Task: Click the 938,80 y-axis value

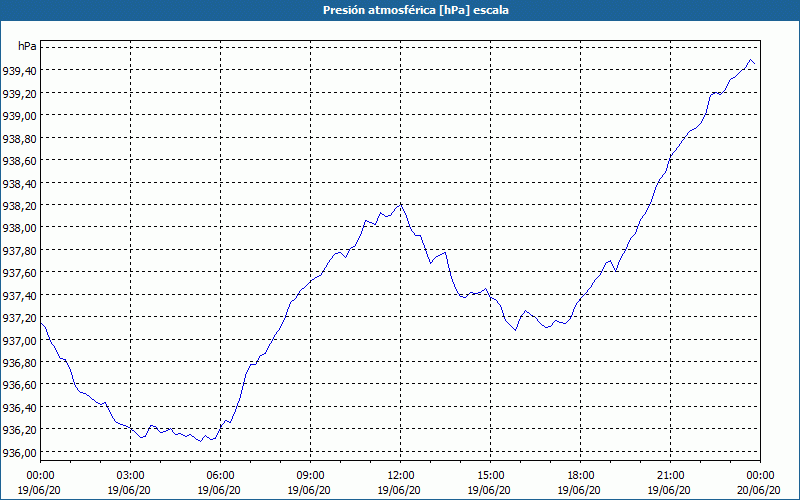Action: [19, 138]
